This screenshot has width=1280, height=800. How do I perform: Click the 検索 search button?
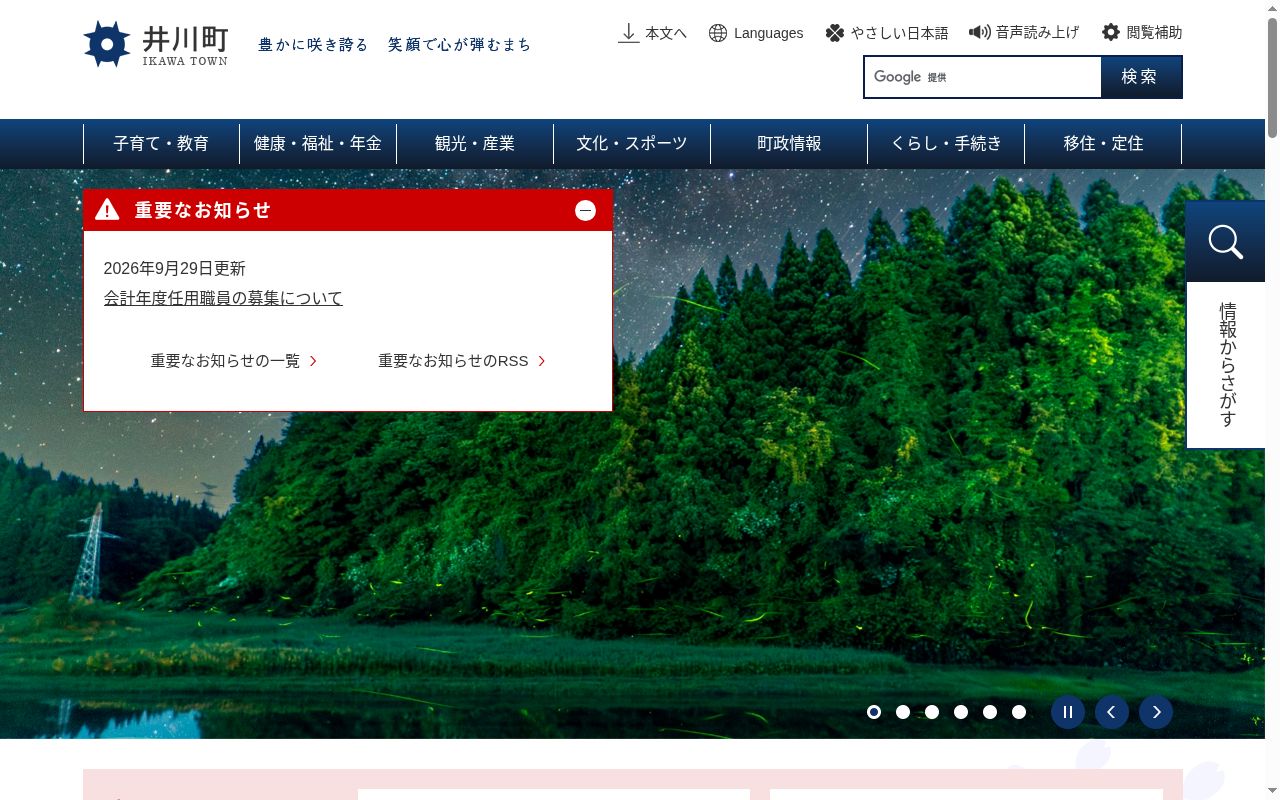pyautogui.click(x=1141, y=77)
